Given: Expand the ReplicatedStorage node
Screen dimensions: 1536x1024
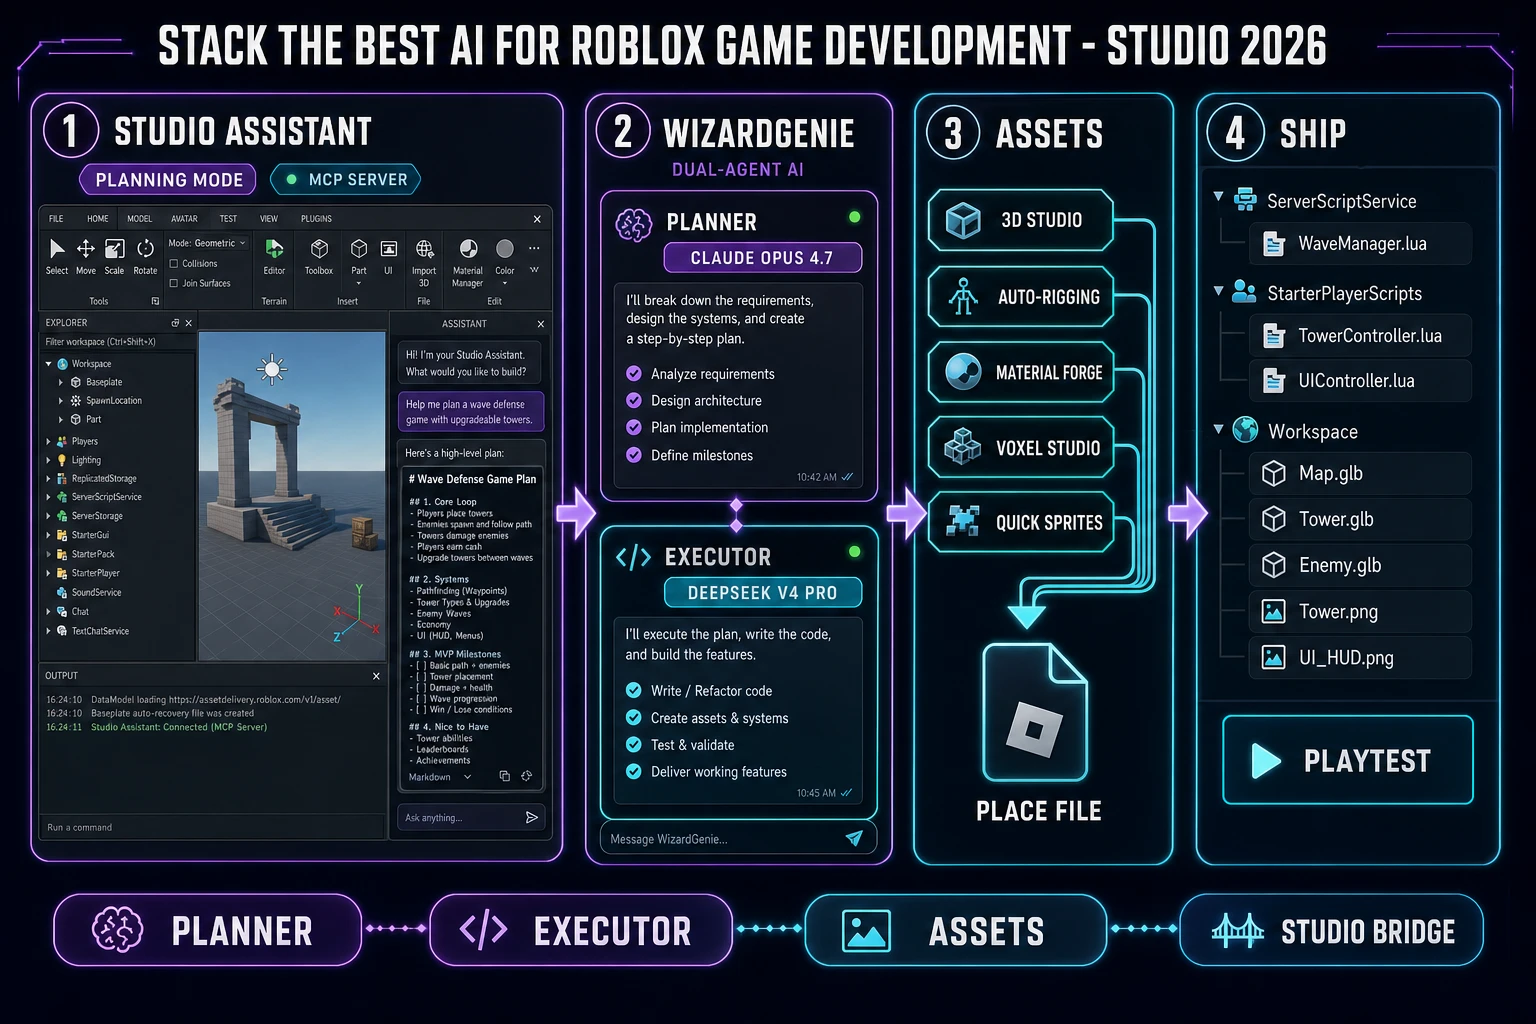Looking at the screenshot, I should (48, 479).
